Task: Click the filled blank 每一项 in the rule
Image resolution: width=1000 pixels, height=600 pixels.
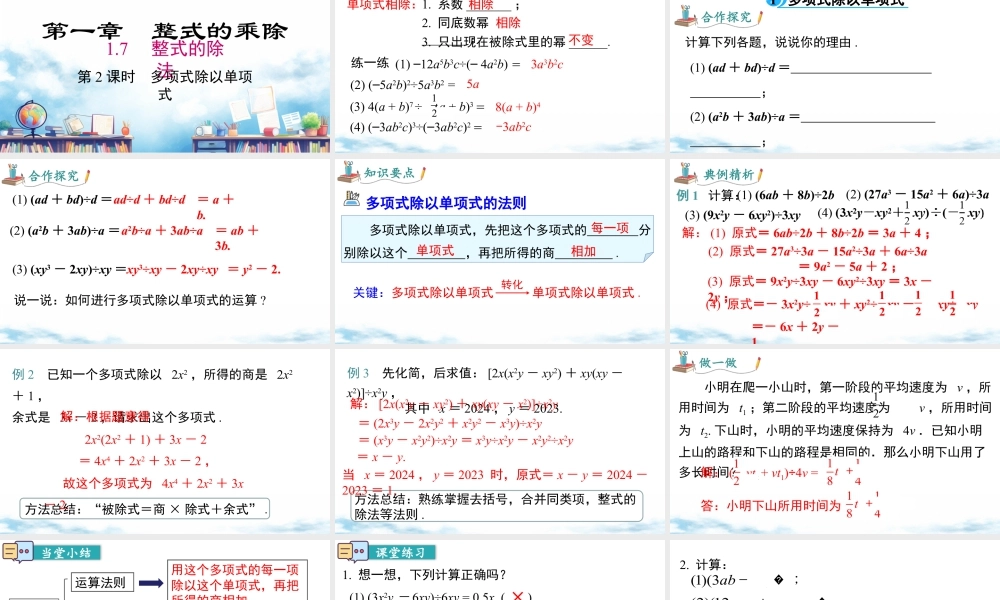Action: click(x=610, y=228)
